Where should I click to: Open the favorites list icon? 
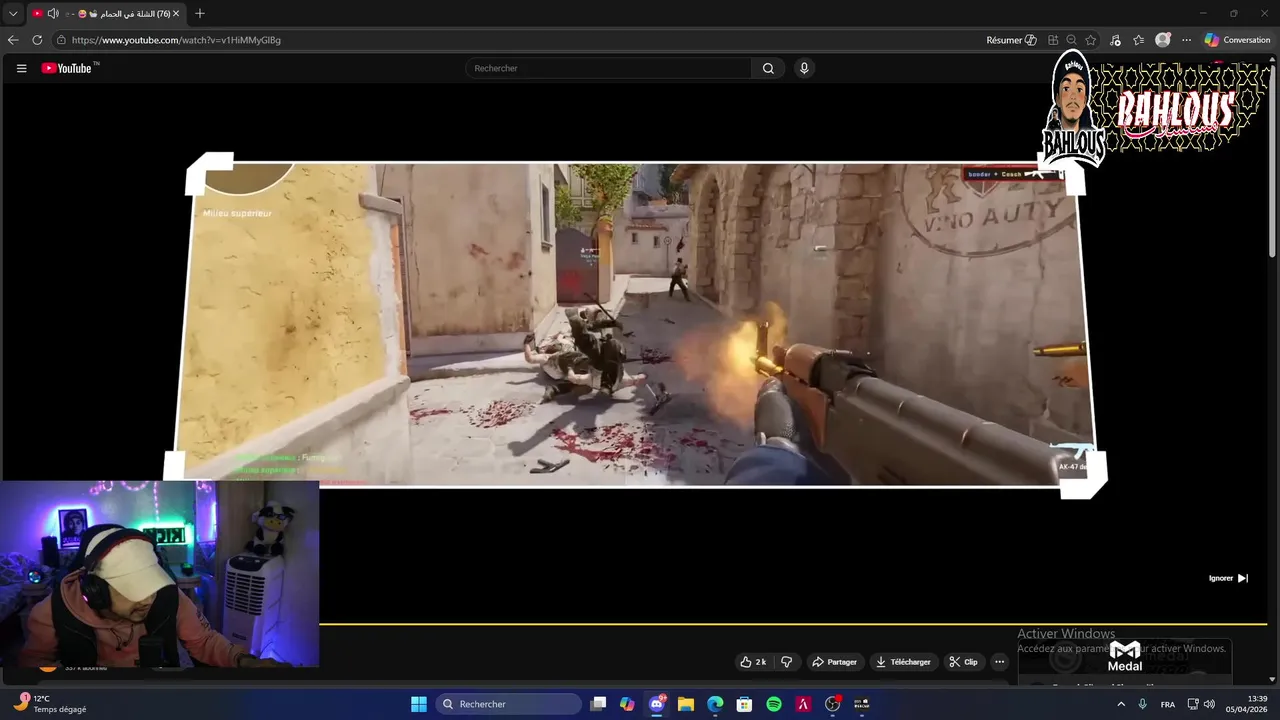coord(1139,40)
